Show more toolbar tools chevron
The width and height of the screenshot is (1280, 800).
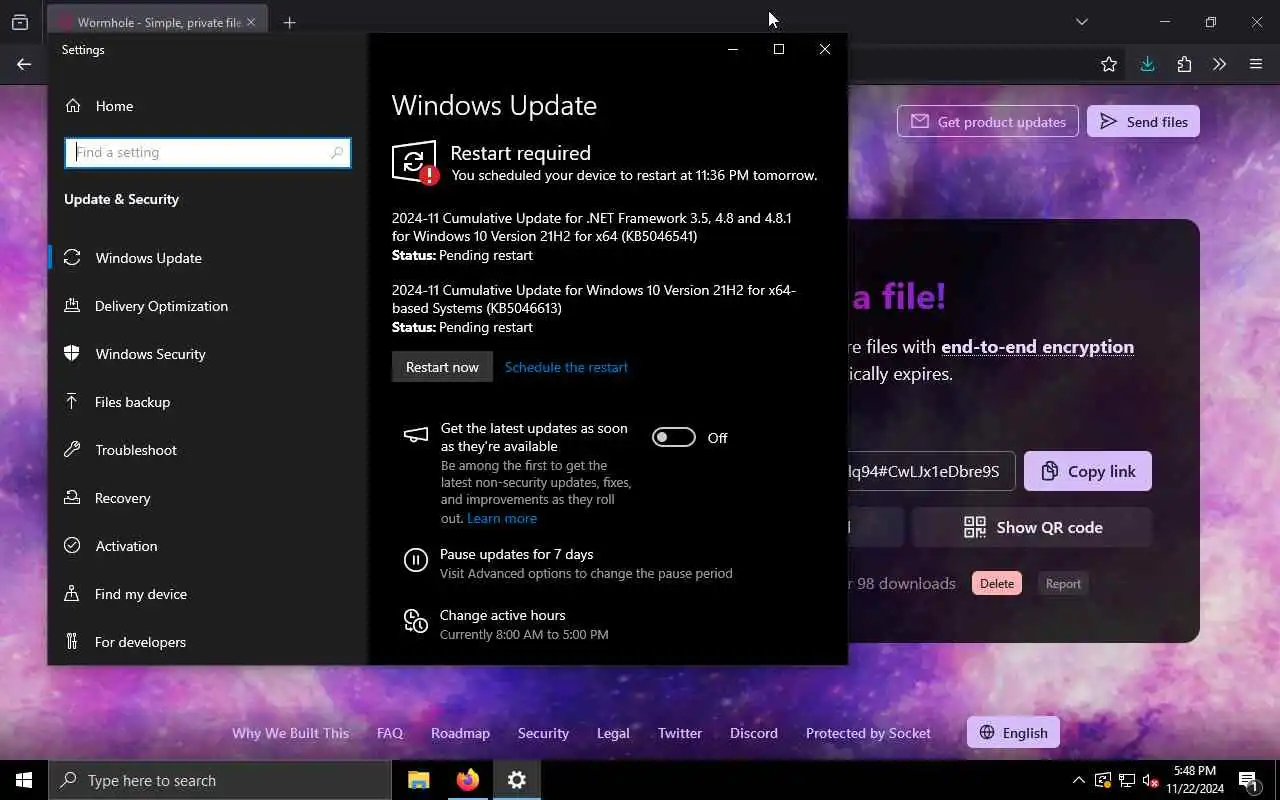click(1220, 64)
